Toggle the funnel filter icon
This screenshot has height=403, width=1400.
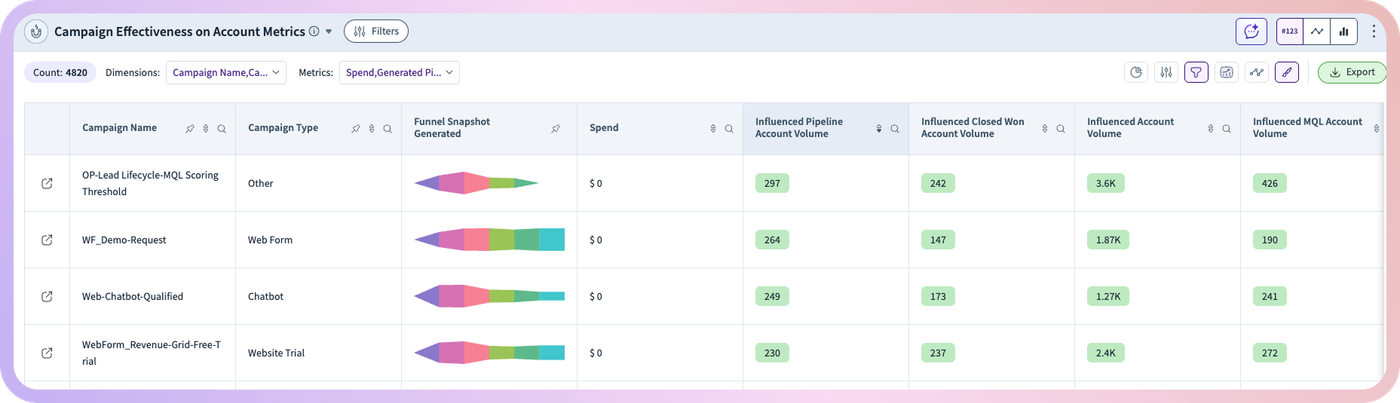tap(1196, 72)
